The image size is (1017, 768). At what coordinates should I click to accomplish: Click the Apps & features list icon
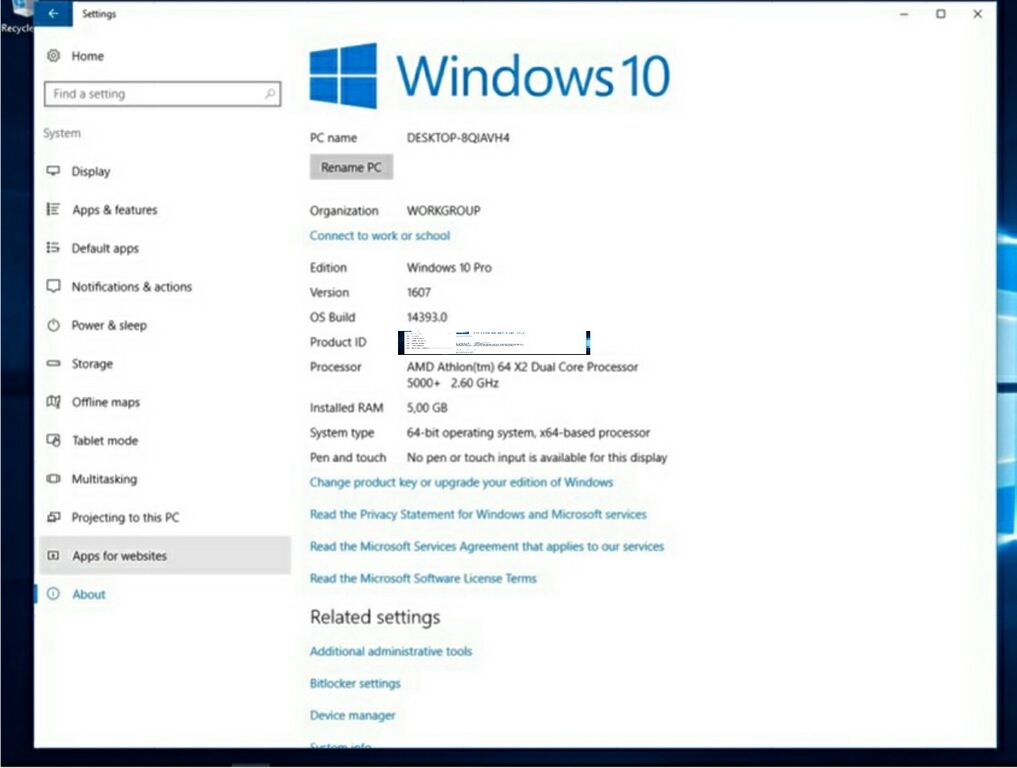point(53,210)
